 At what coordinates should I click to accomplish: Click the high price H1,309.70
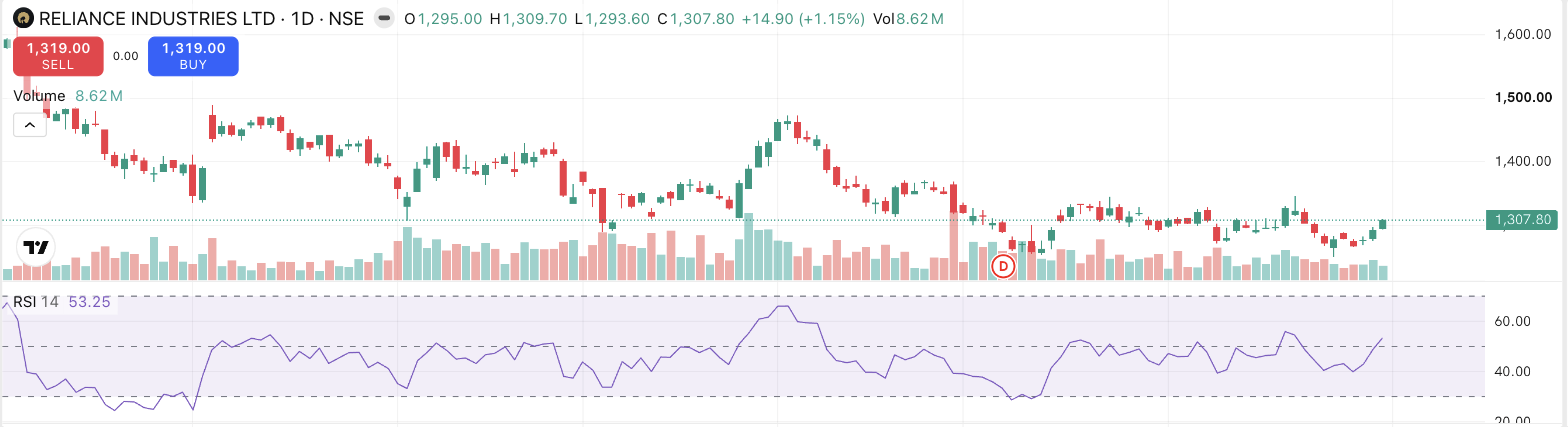[528, 19]
